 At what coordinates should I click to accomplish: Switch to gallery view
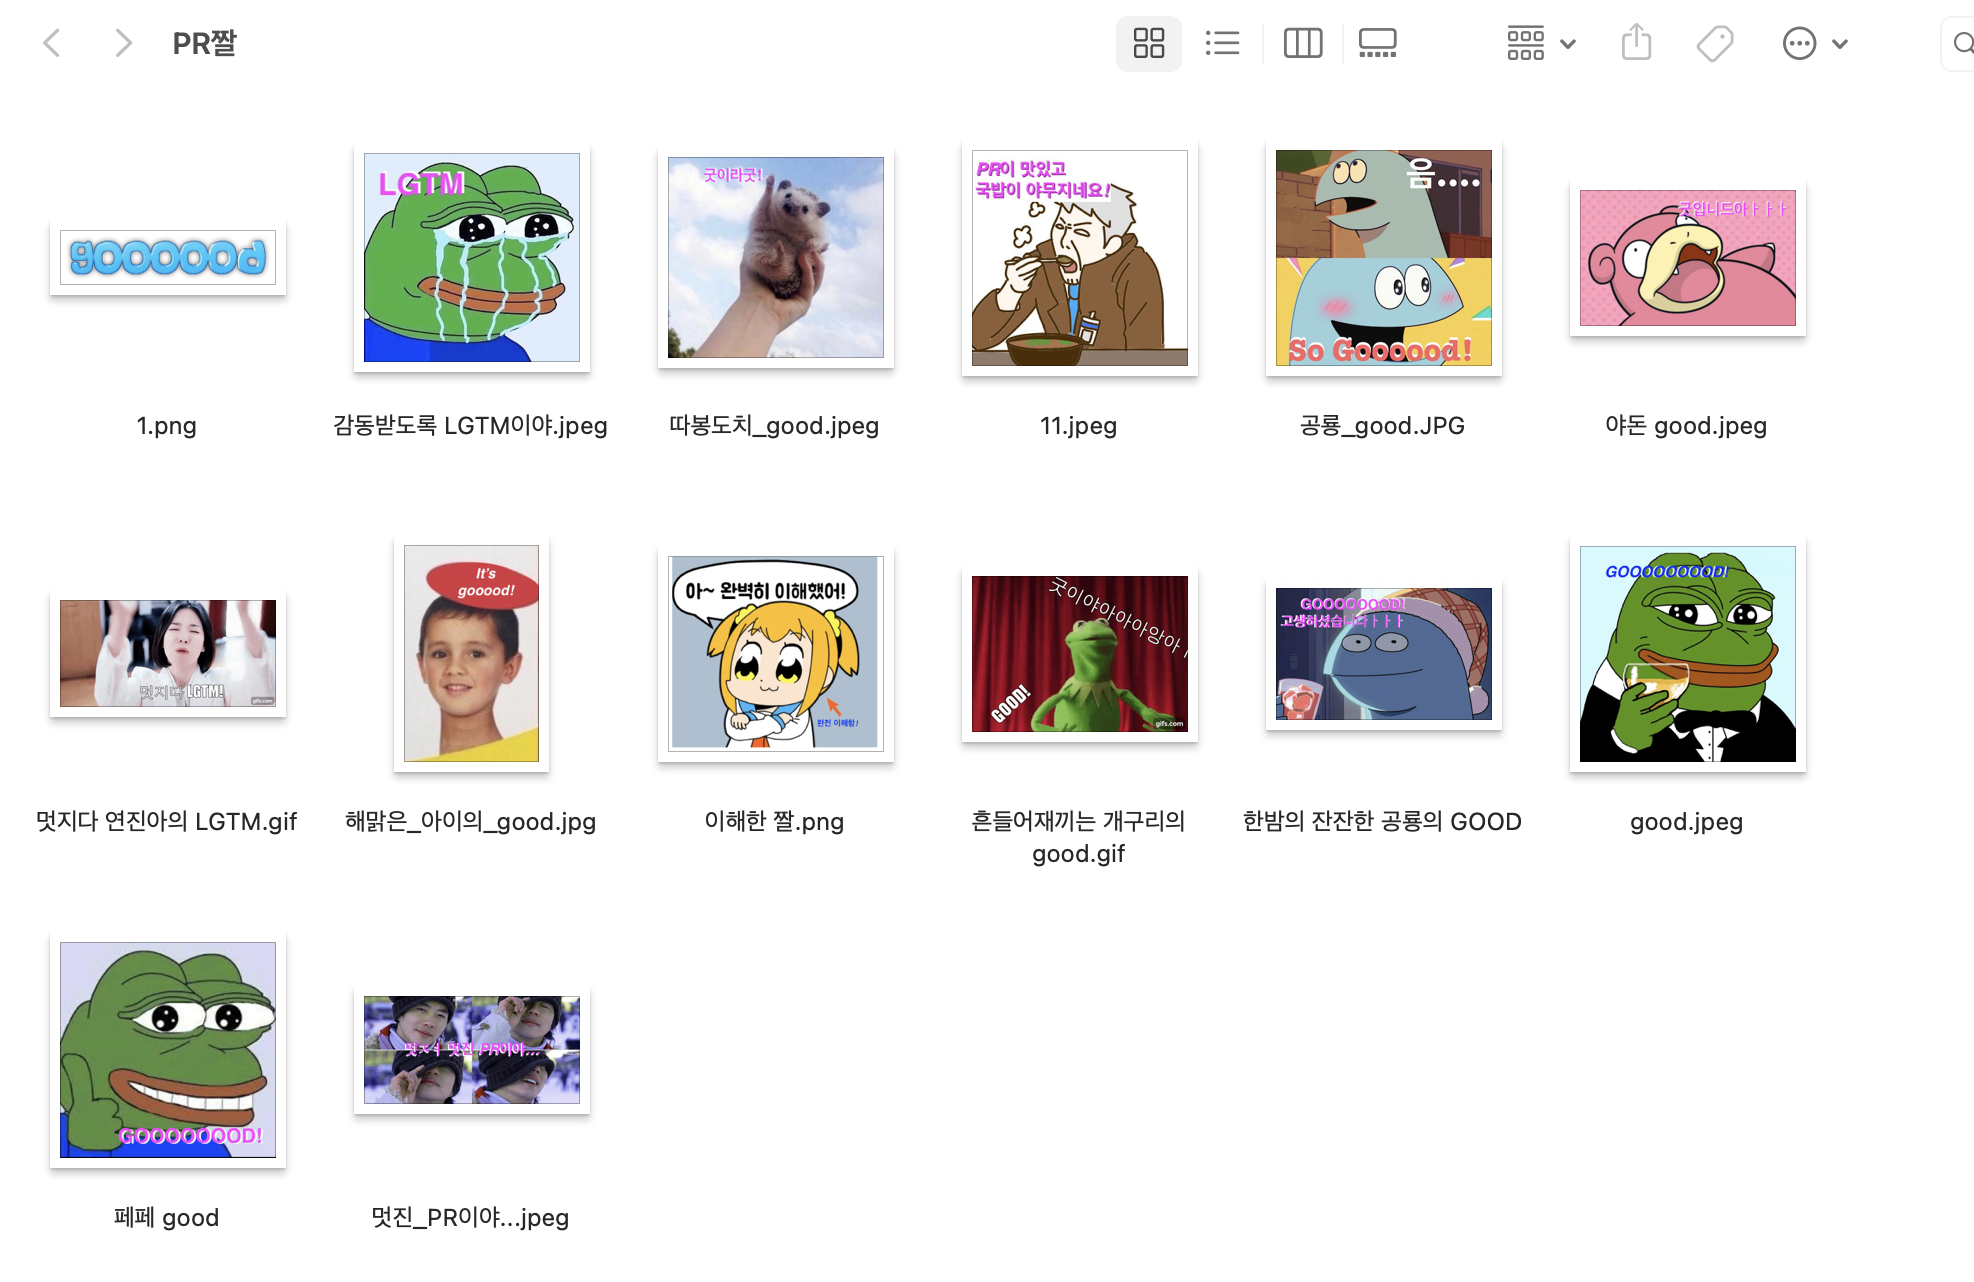(1377, 43)
